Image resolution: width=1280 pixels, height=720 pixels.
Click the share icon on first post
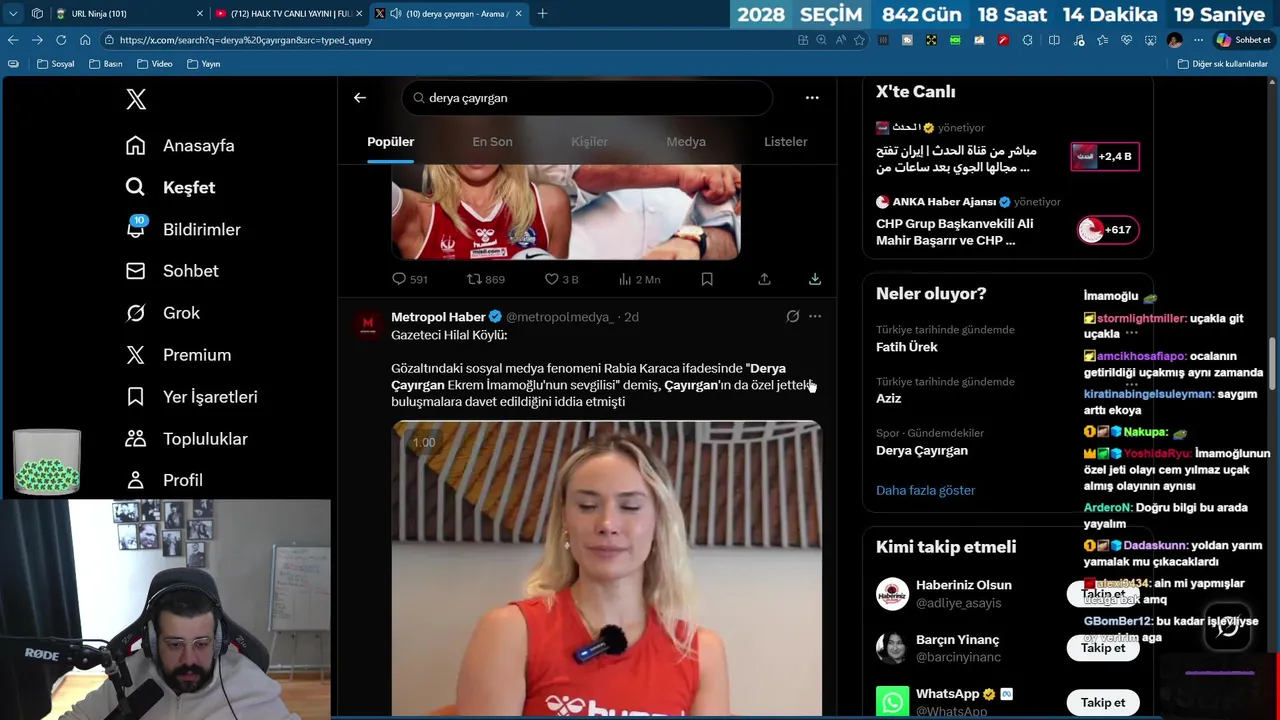(764, 280)
